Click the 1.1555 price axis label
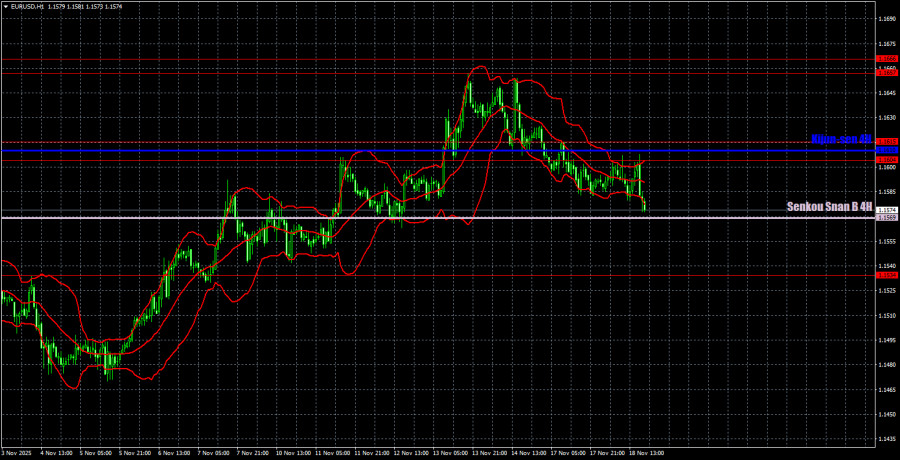The image size is (900, 460). pyautogui.click(x=886, y=241)
